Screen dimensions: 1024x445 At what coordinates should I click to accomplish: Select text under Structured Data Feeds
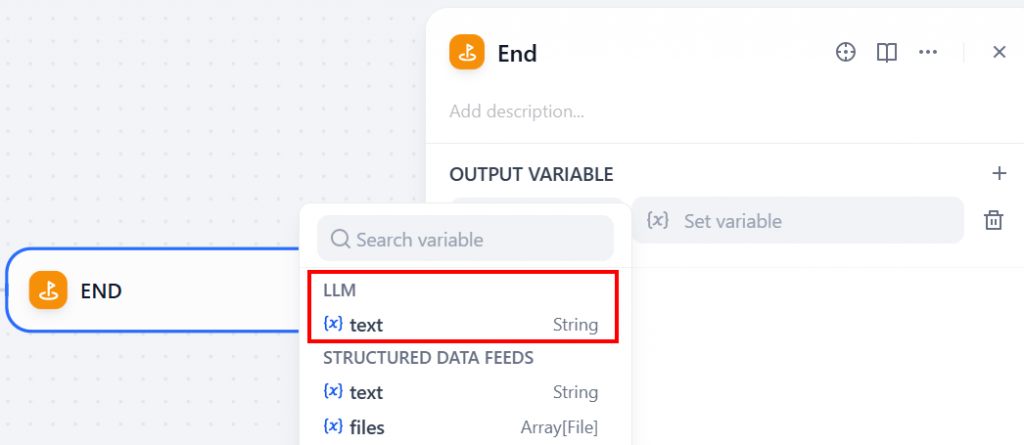461,392
